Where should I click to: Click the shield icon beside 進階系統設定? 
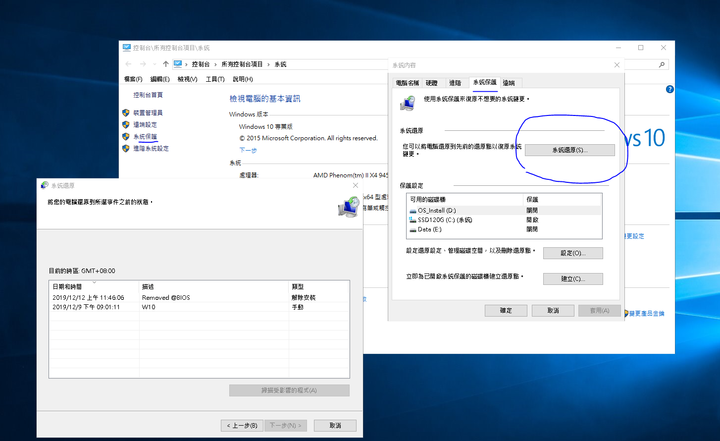(x=126, y=148)
